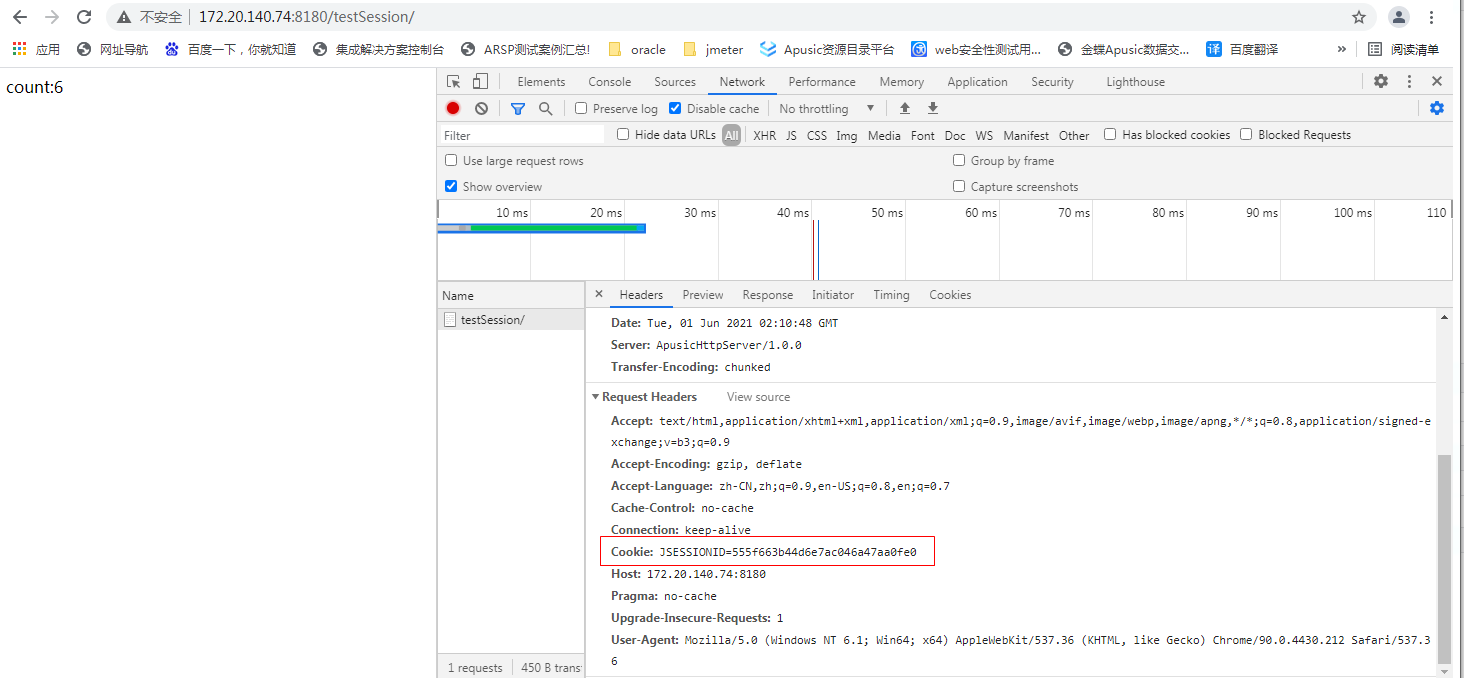Toggle the filter funnel icon

pyautogui.click(x=517, y=108)
